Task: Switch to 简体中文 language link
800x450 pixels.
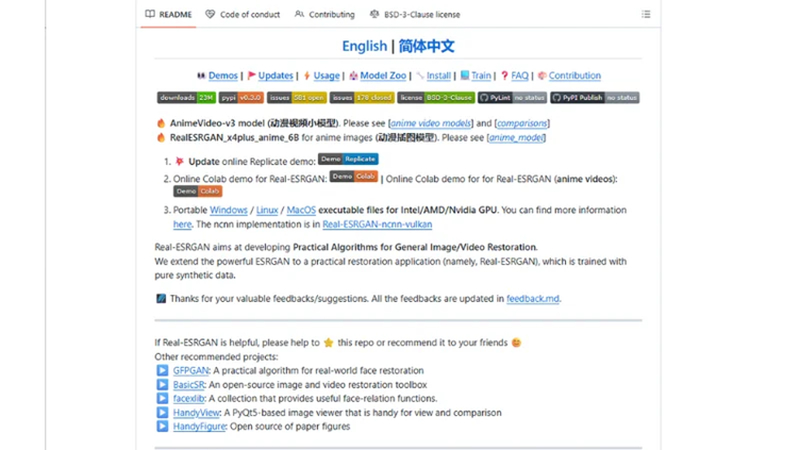Action: (427, 46)
